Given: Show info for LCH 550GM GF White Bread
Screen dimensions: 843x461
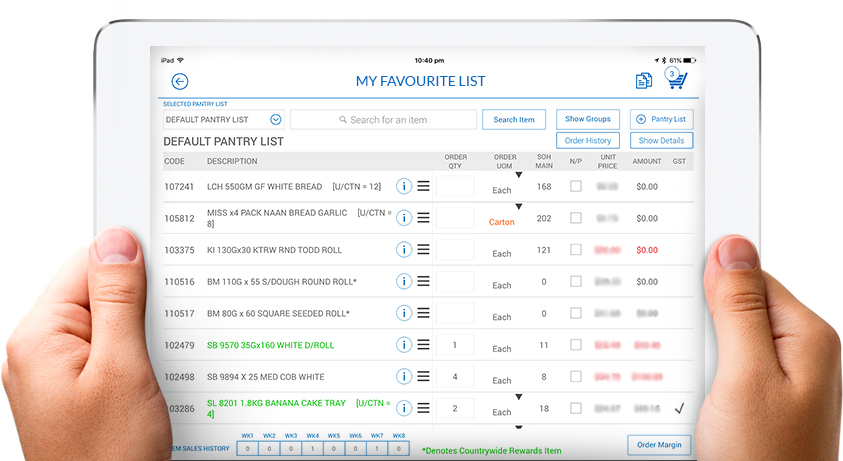Looking at the screenshot, I should point(404,186).
